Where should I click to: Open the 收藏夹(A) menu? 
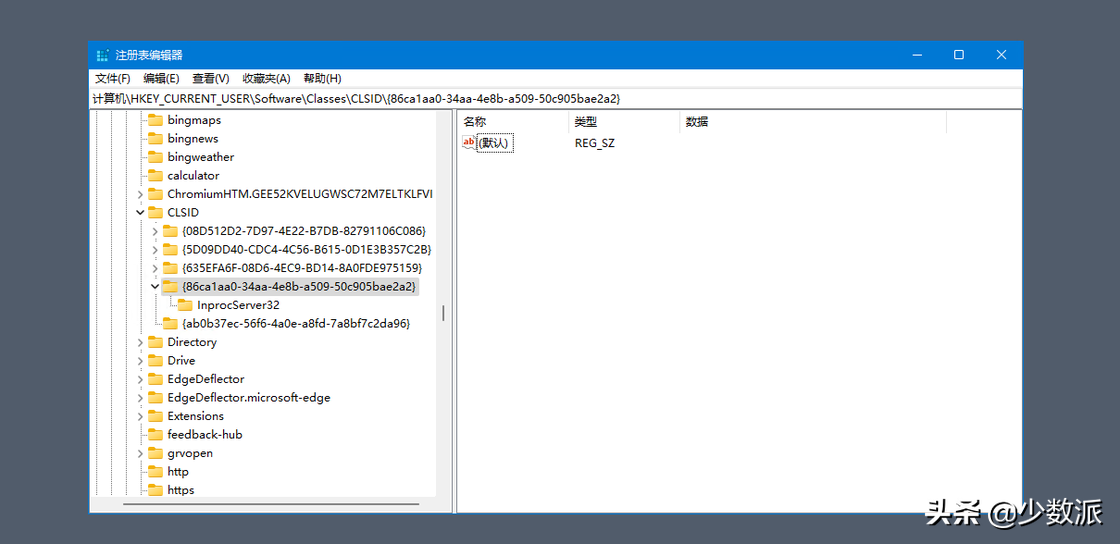[x=266, y=79]
